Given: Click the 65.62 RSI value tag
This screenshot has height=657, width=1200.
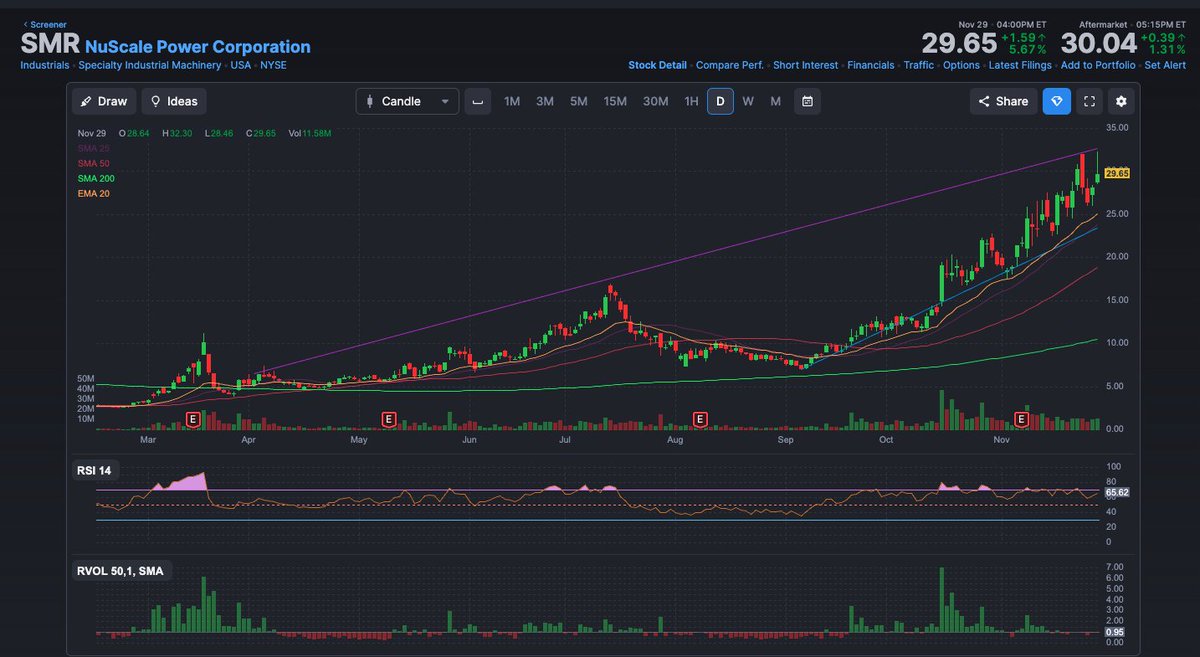Looking at the screenshot, I should point(1117,493).
